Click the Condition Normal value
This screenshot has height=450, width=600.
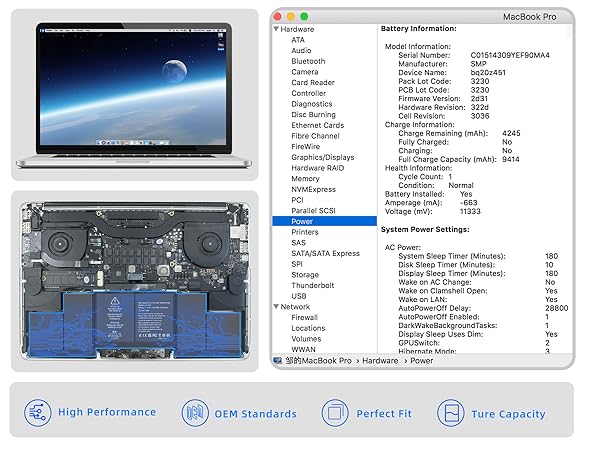pos(461,185)
